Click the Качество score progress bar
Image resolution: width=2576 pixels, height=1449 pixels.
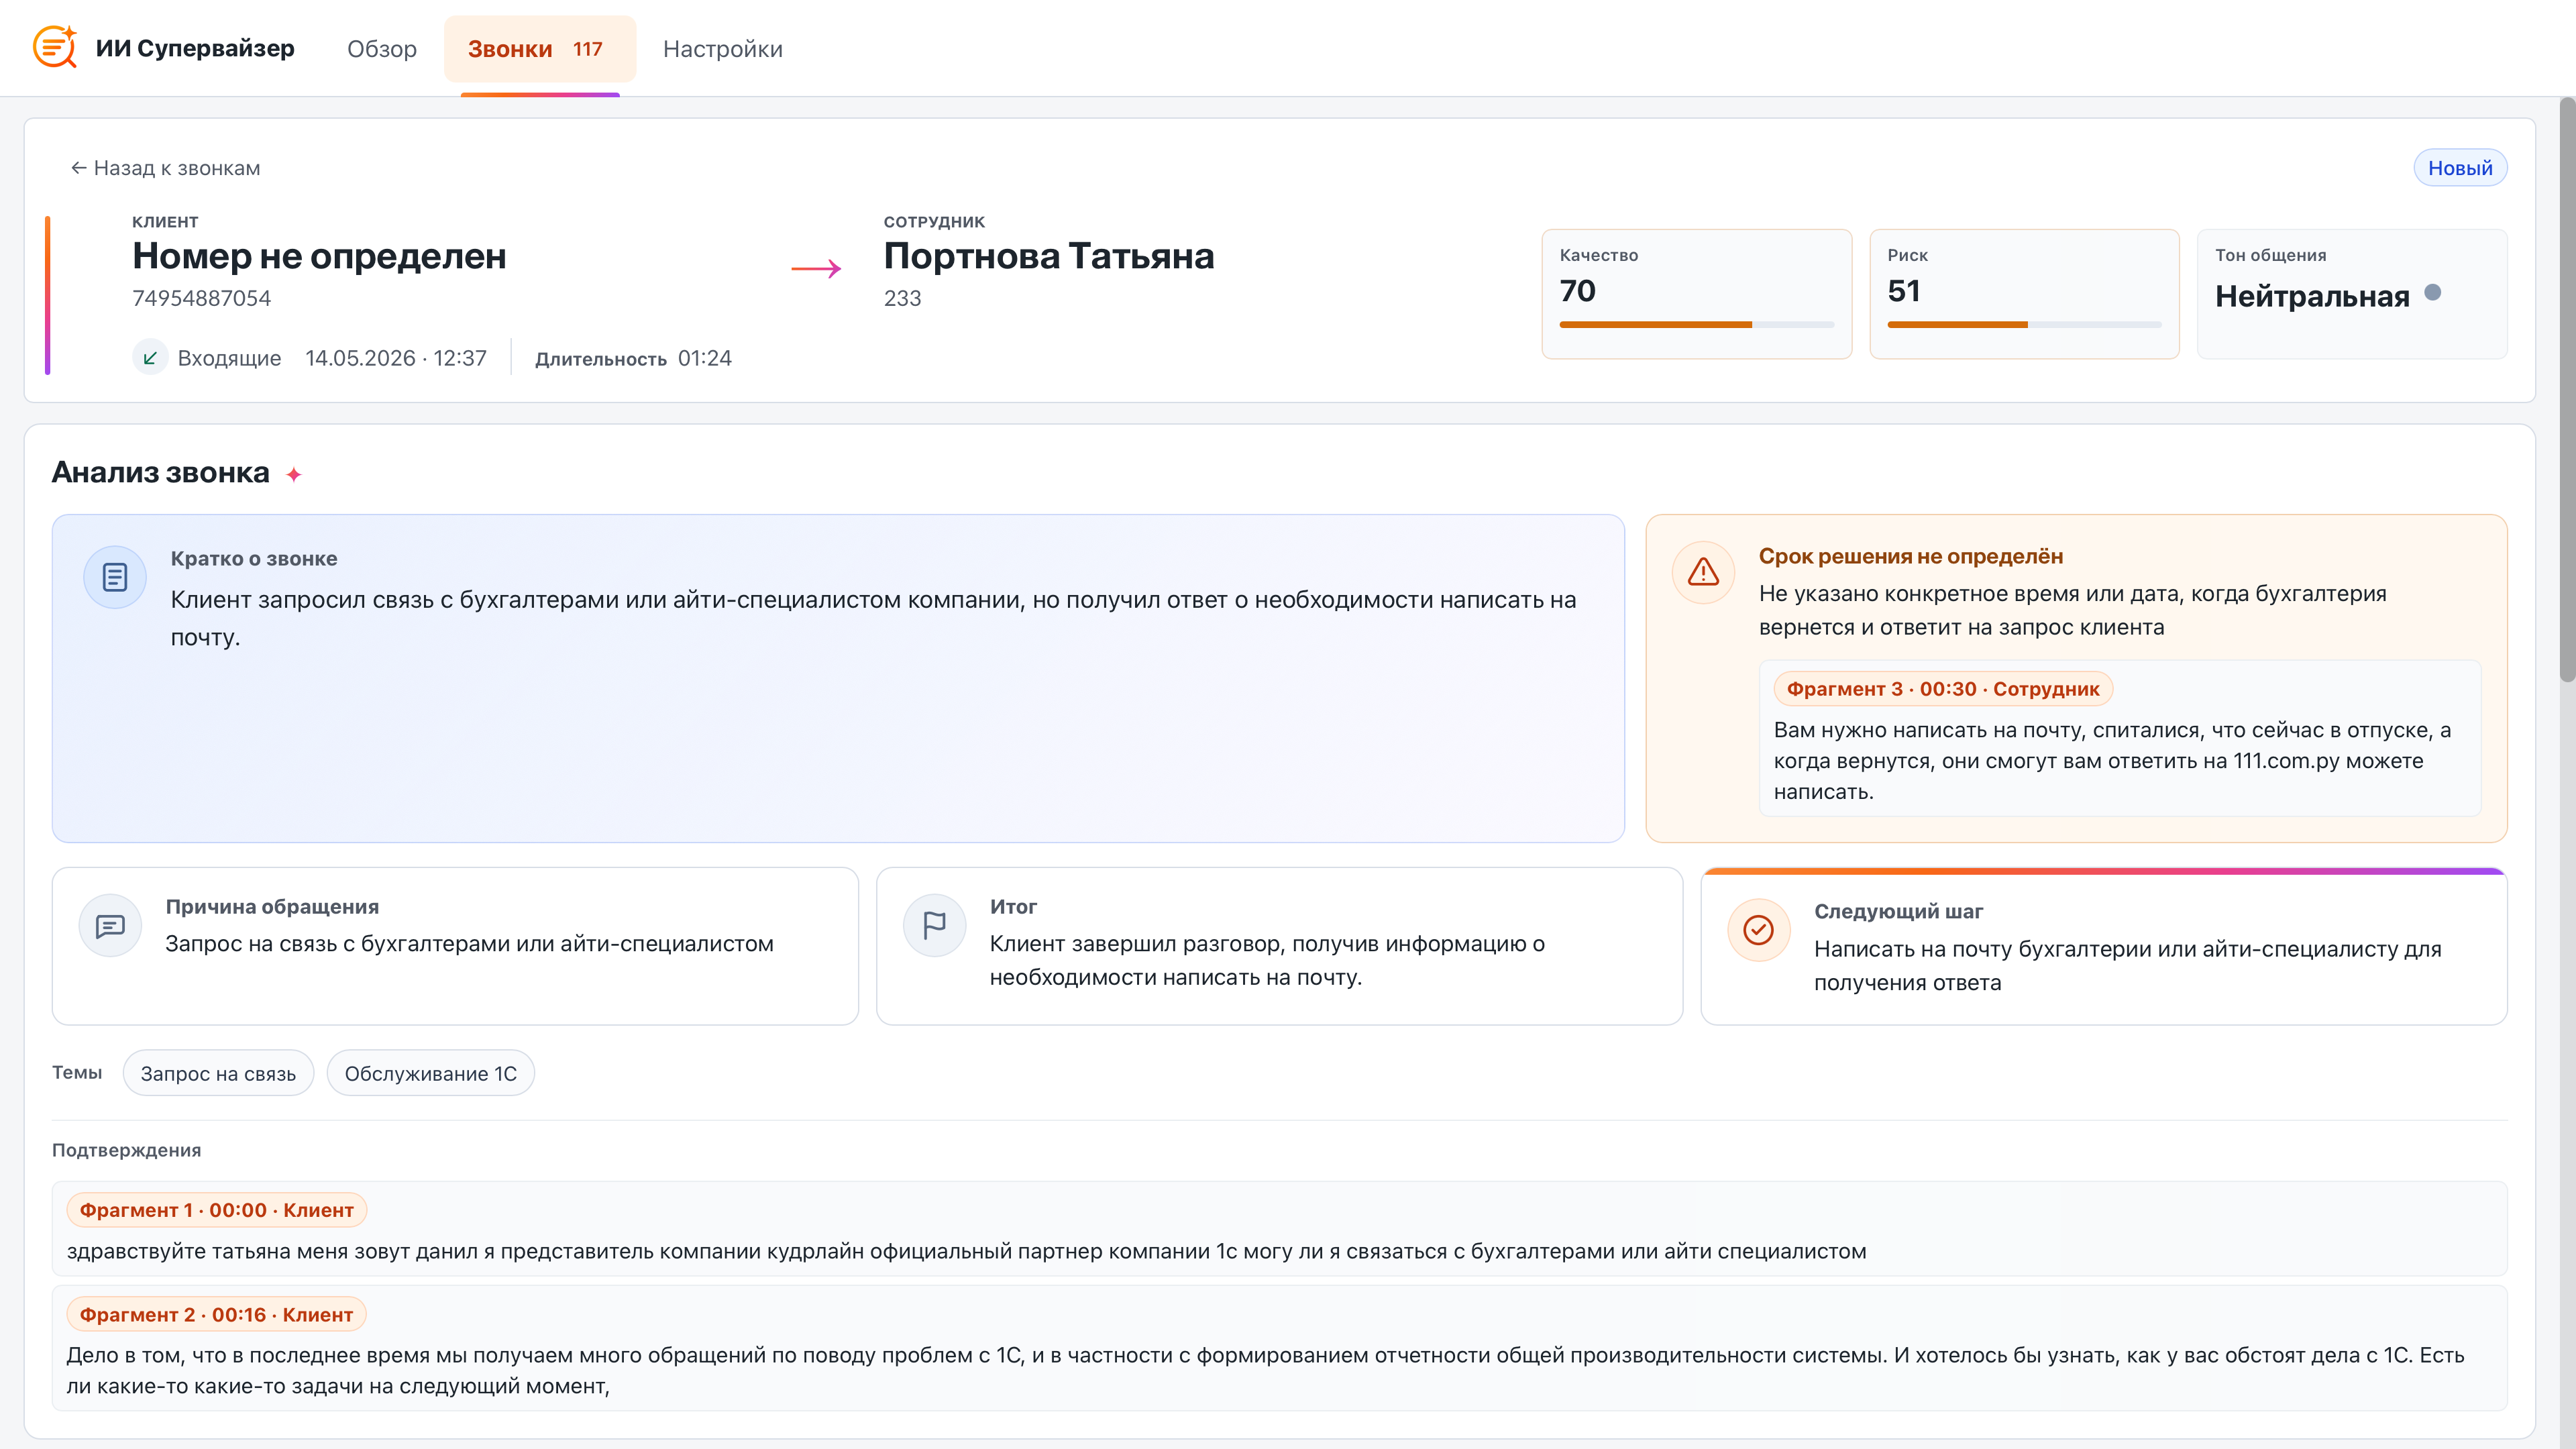click(x=1696, y=324)
